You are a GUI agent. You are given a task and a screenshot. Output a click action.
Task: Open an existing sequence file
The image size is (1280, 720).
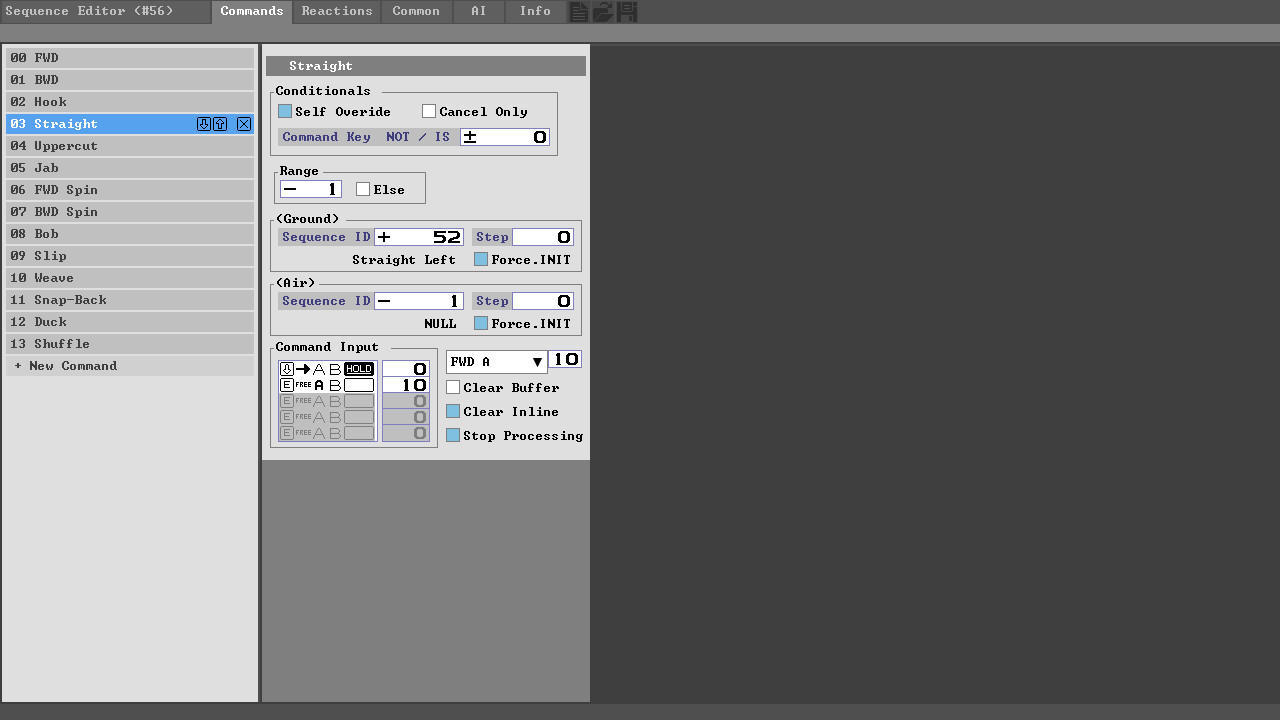click(602, 11)
